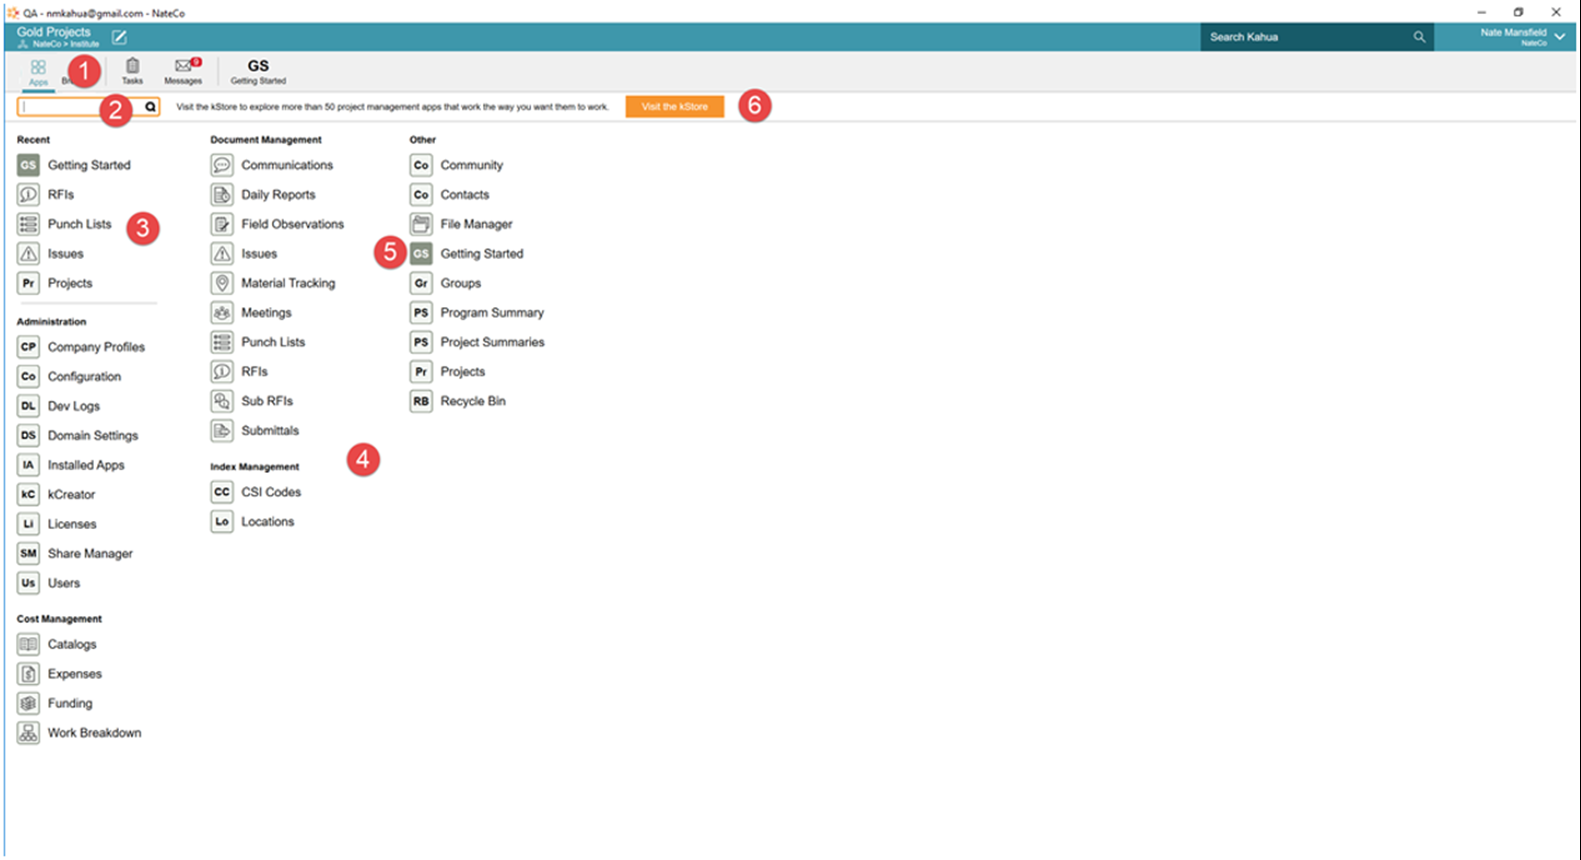Click the app search field
The width and height of the screenshot is (1581, 860).
[x=80, y=107]
